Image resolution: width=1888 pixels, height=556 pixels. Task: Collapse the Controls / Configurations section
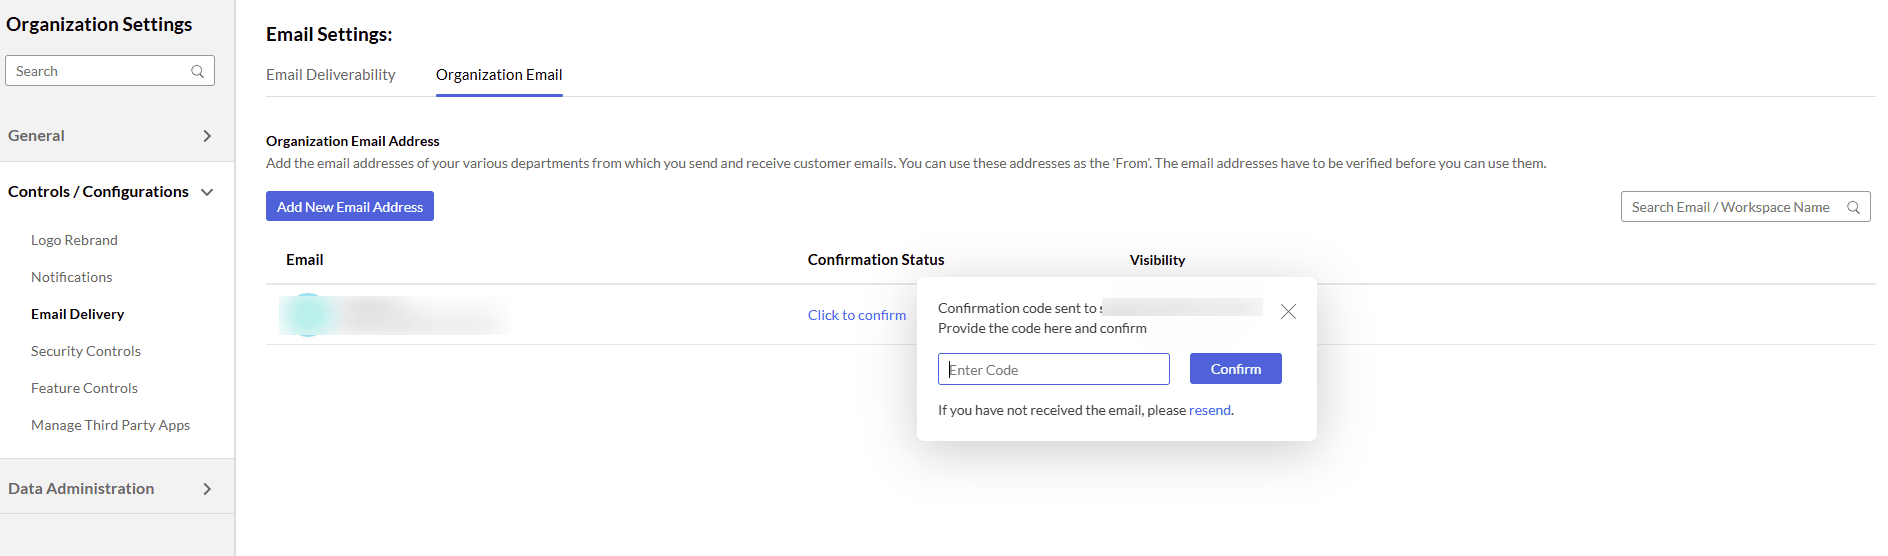(207, 192)
